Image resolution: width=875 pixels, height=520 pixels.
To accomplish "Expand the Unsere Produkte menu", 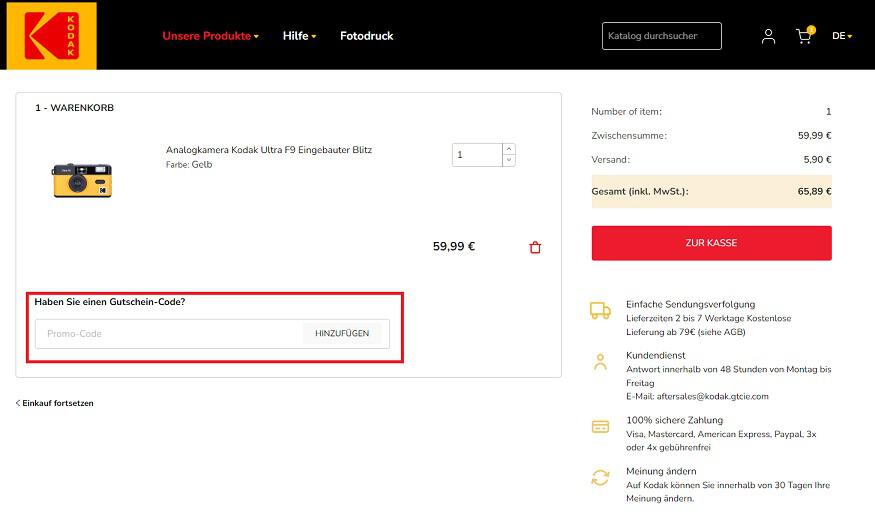I will 210,36.
